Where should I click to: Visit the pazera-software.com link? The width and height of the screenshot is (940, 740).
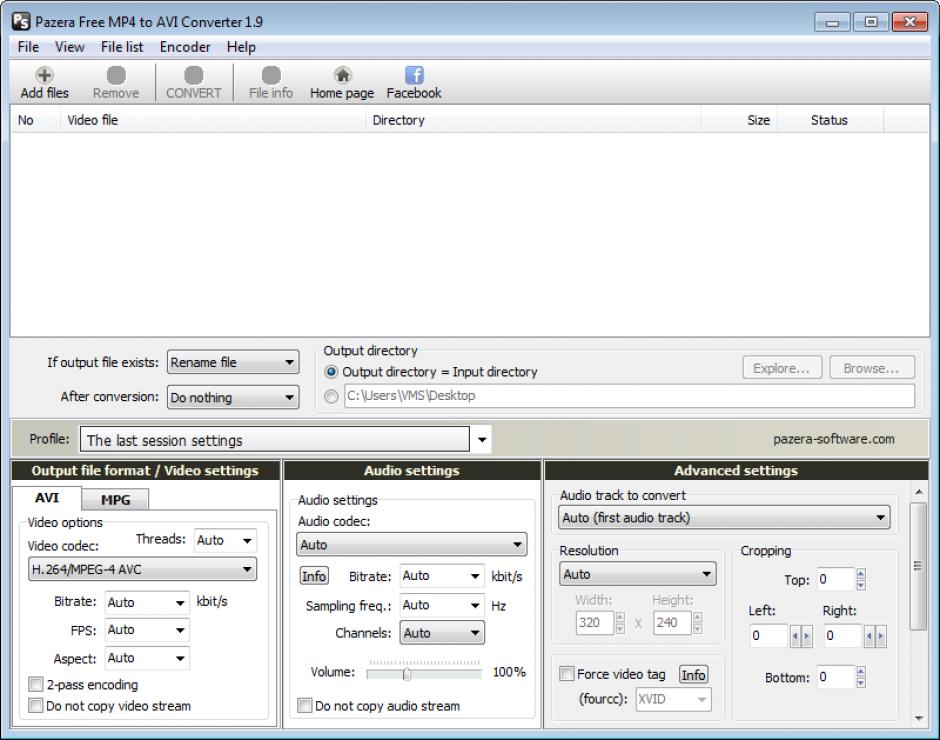click(x=833, y=439)
